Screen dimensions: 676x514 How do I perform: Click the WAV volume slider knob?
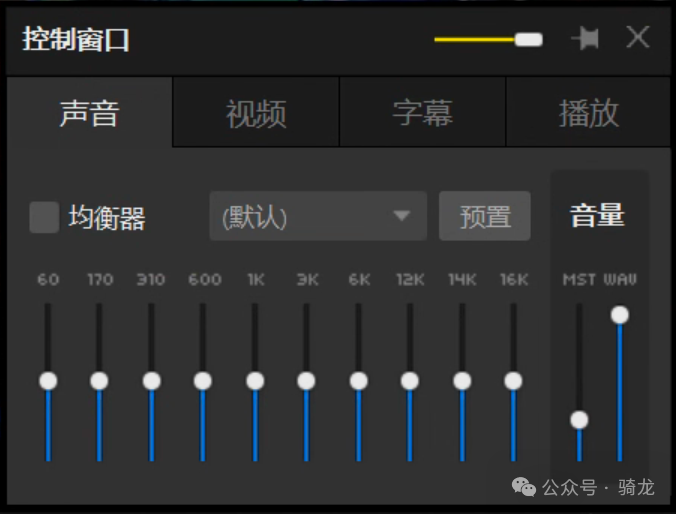coord(620,315)
